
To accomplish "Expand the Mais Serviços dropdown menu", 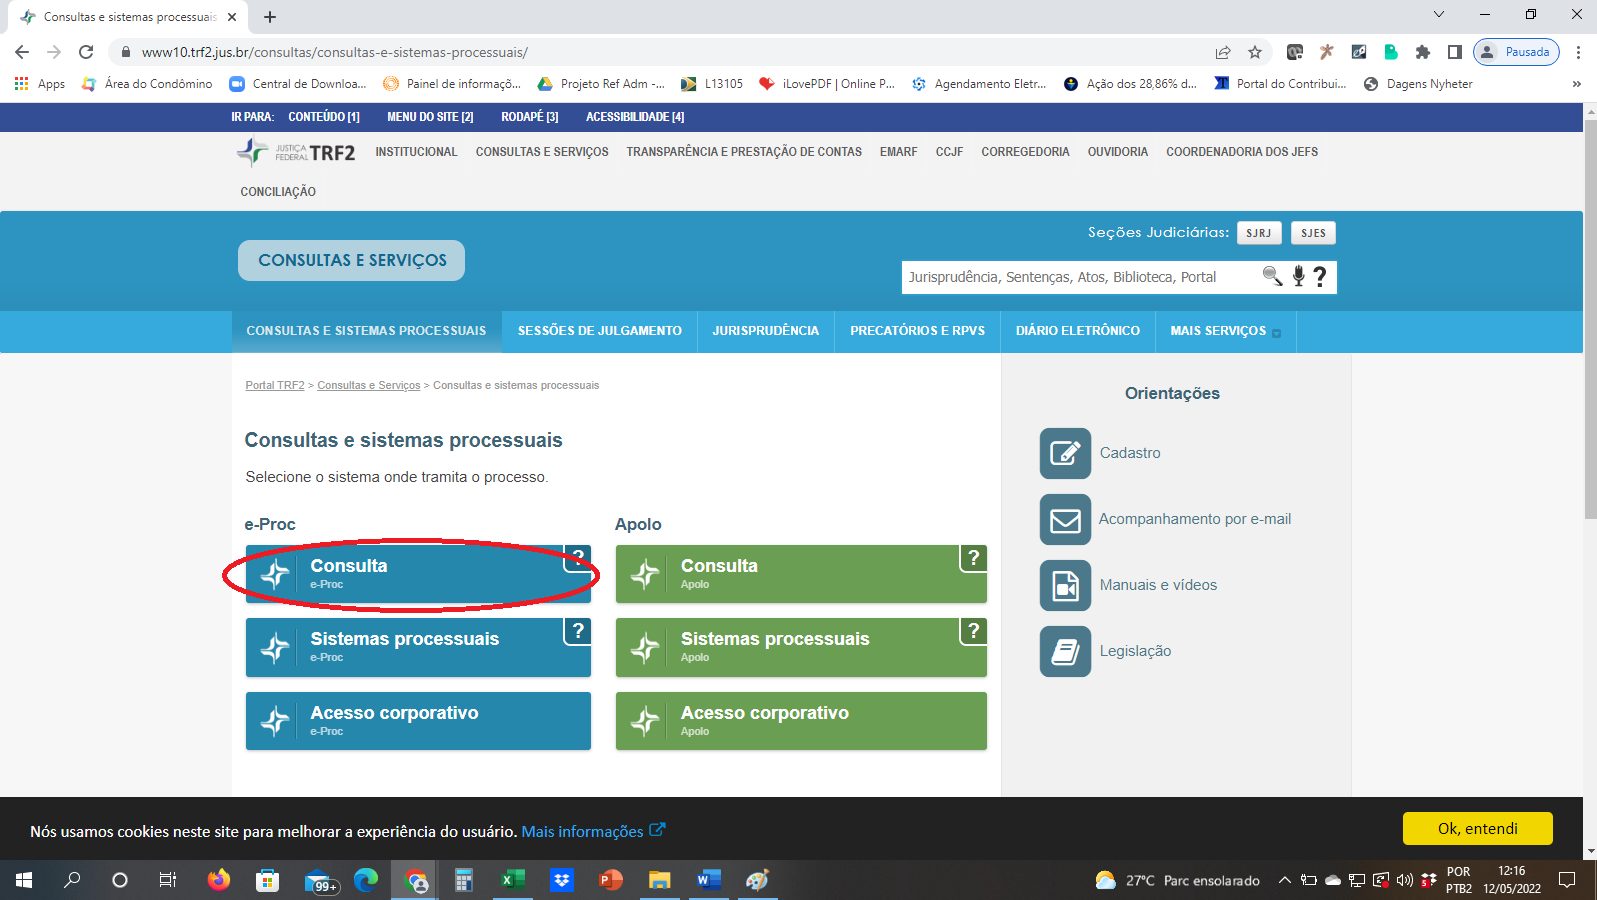I will click(x=1225, y=331).
